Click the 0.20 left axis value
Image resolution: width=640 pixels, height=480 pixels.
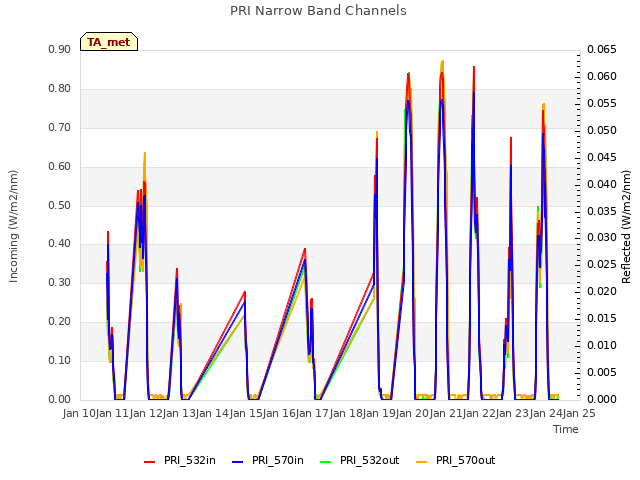(x=60, y=321)
